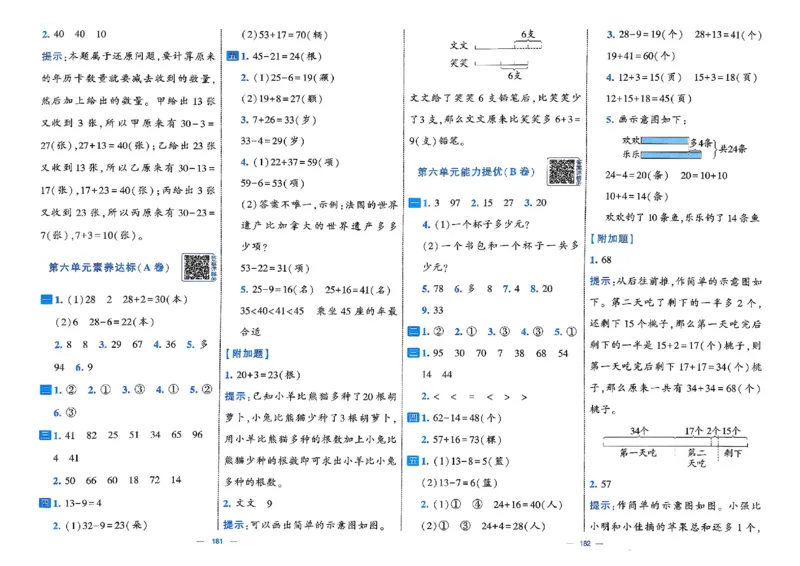Select the line (2)13-7=6(篮)

click(x=459, y=483)
